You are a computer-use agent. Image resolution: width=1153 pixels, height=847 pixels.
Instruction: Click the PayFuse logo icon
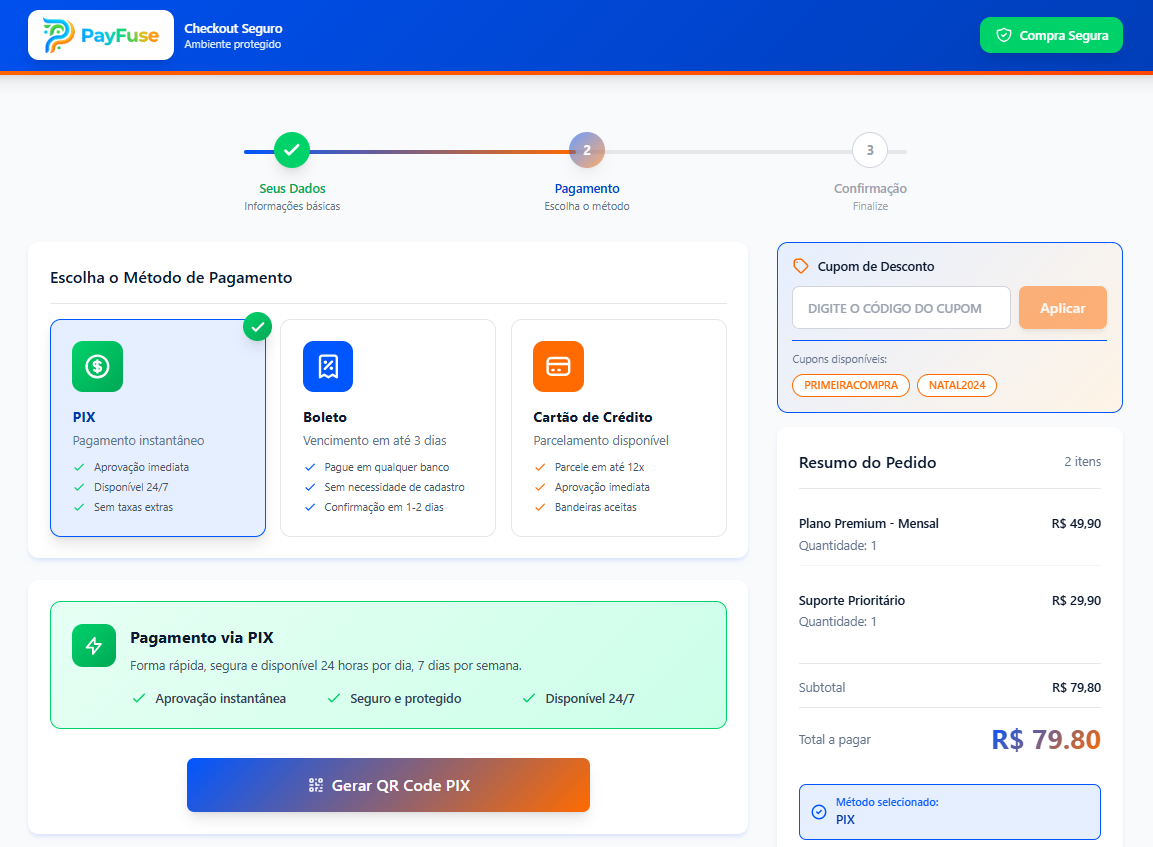click(59, 34)
